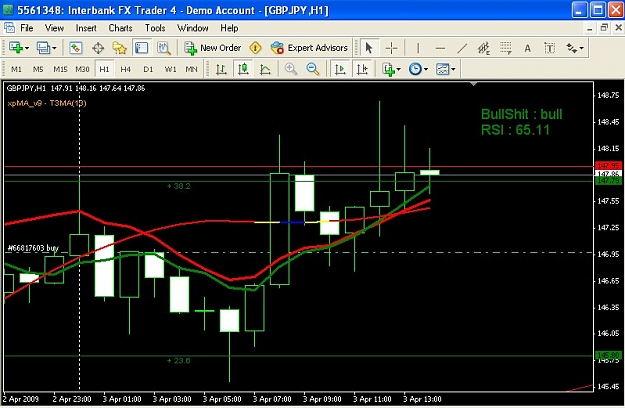Viewport: 625px width, 408px height.
Task: Switch to MN monthly timeframe
Action: (x=192, y=69)
